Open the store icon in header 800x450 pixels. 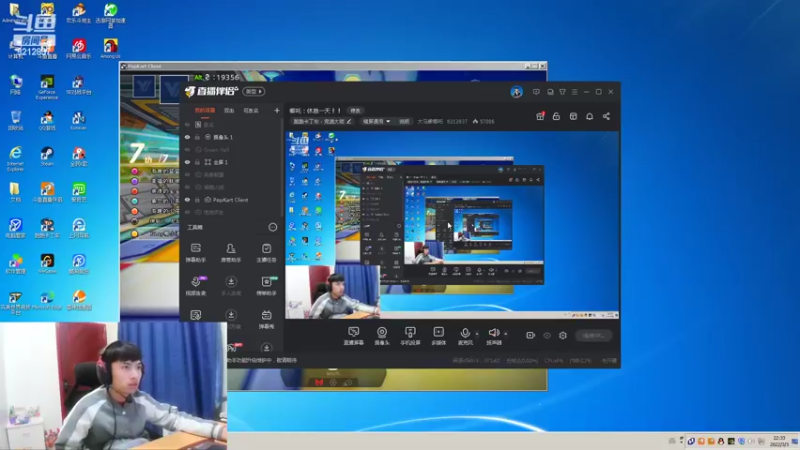pos(573,116)
